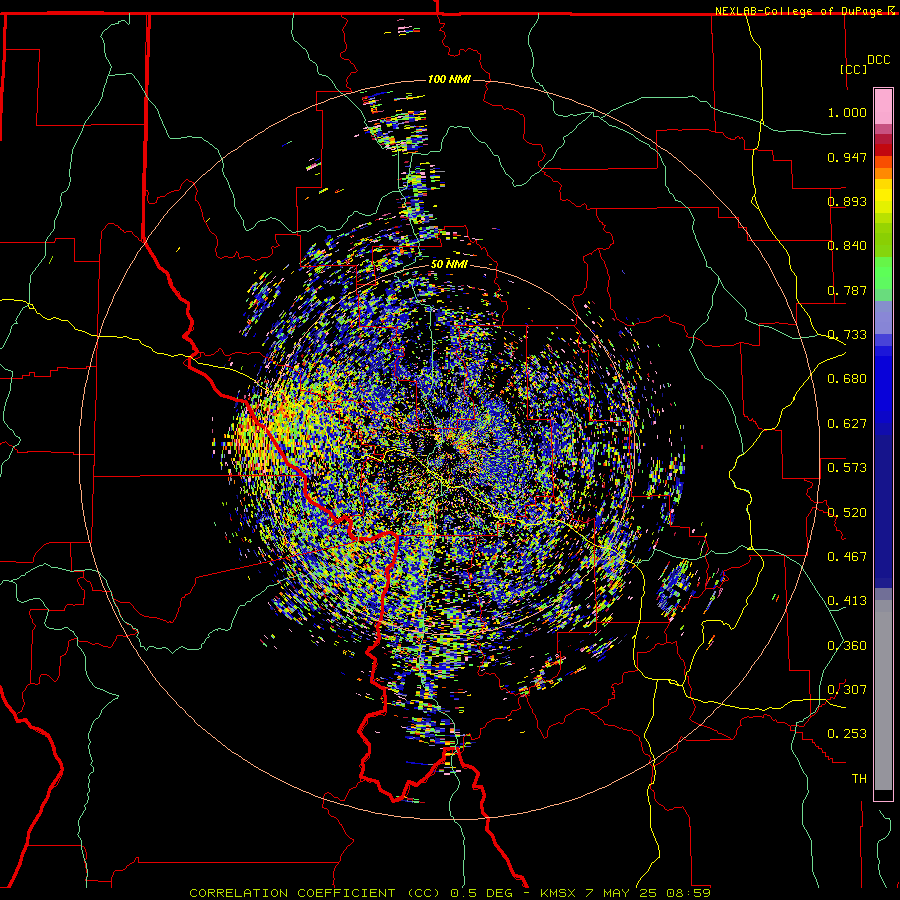Click the radar site center of the sweep
This screenshot has height=900, width=900.
click(449, 449)
